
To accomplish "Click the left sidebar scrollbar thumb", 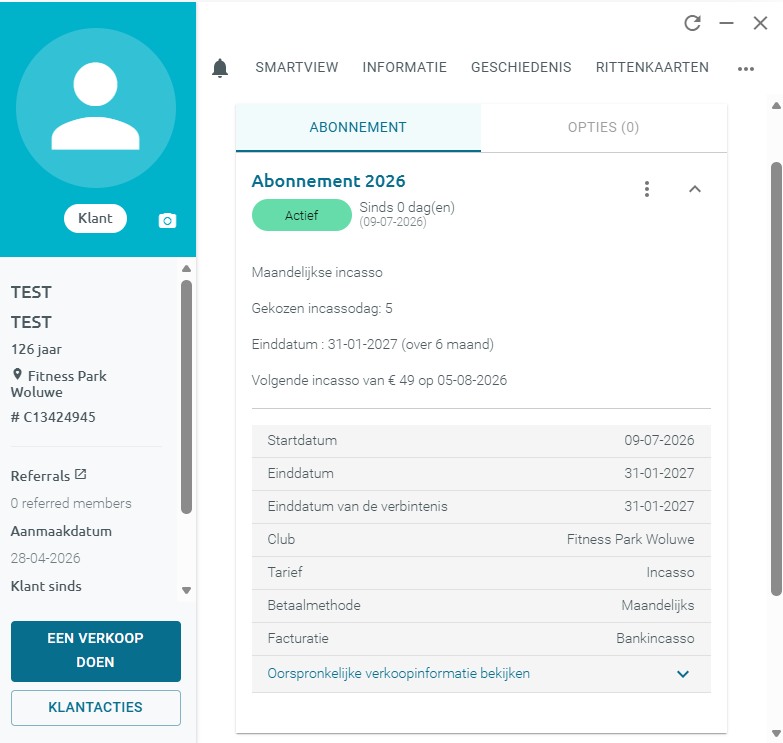I will click(186, 397).
